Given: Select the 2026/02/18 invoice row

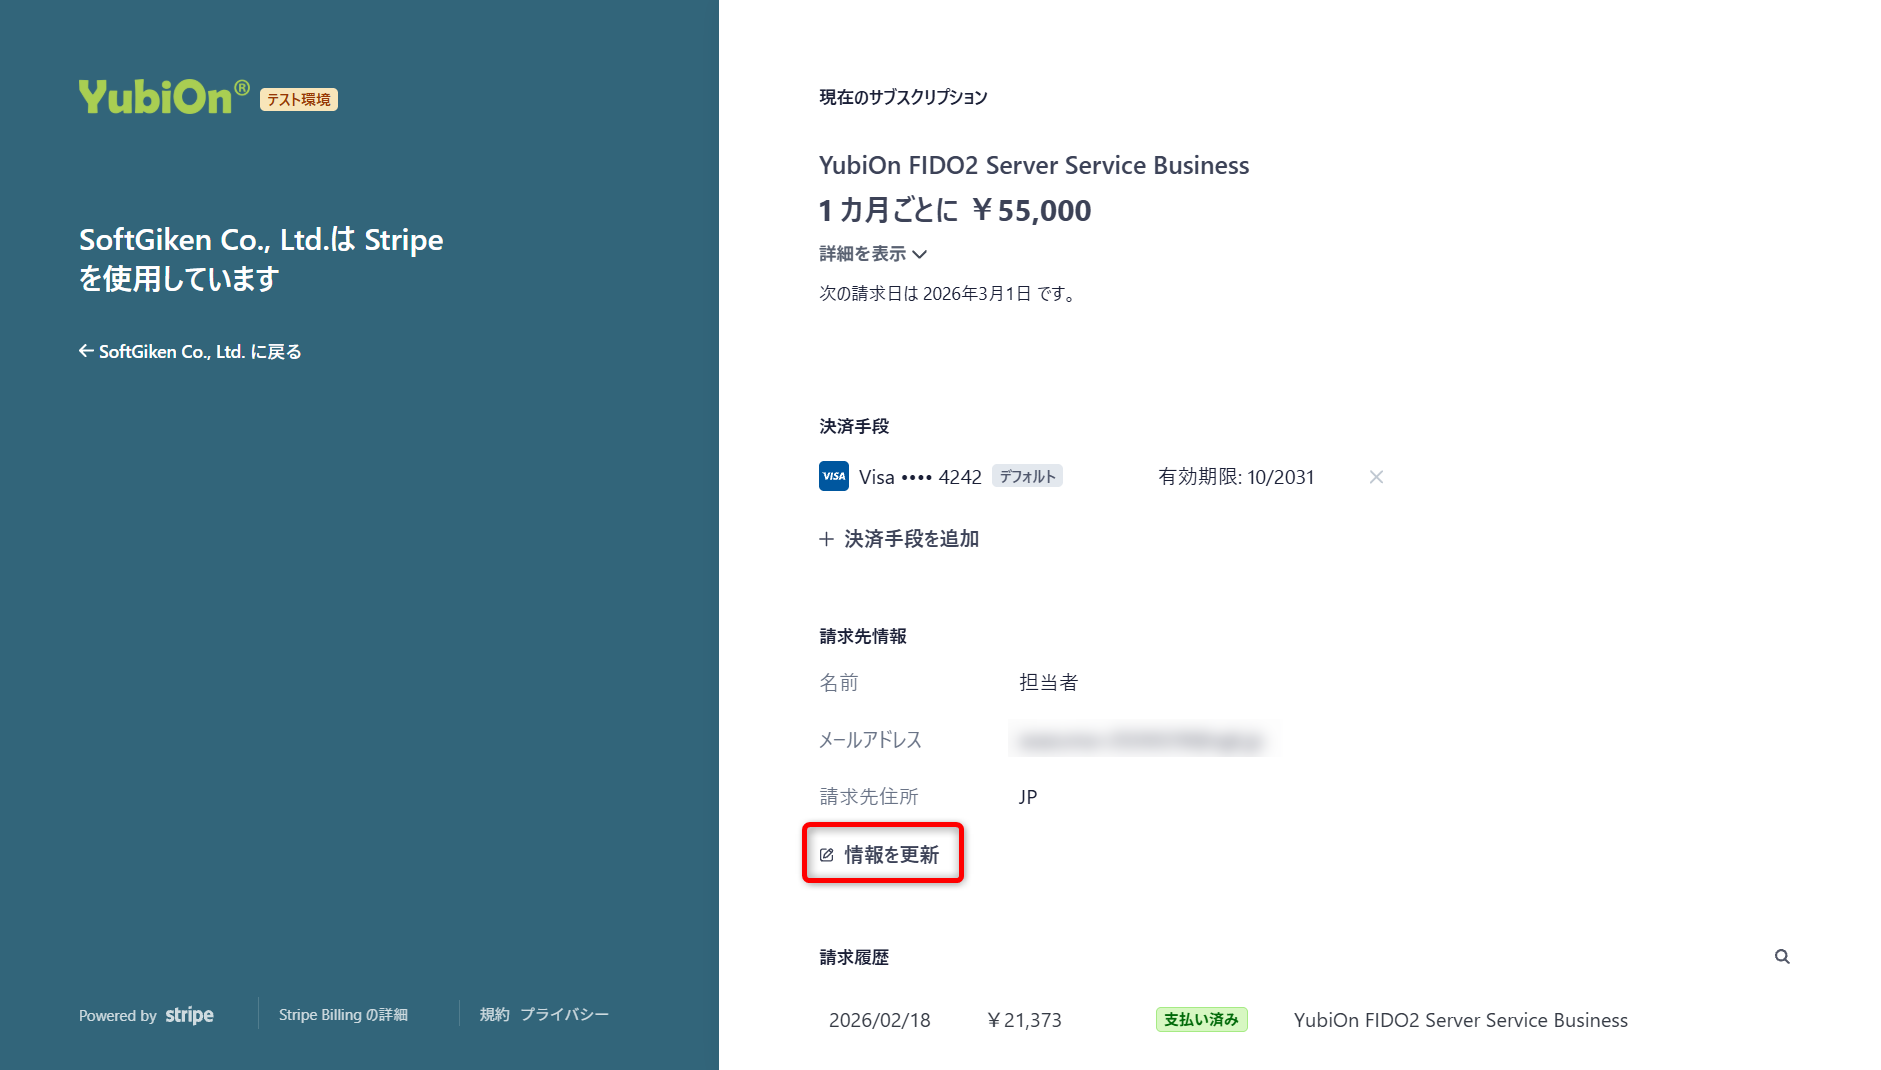Looking at the screenshot, I should coord(879,1019).
